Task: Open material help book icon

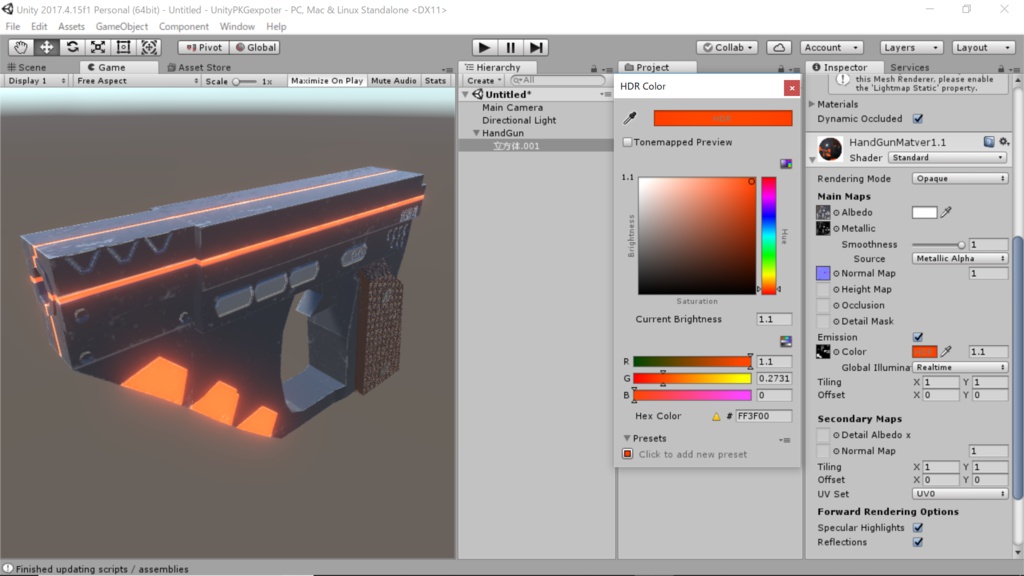Action: 989,142
